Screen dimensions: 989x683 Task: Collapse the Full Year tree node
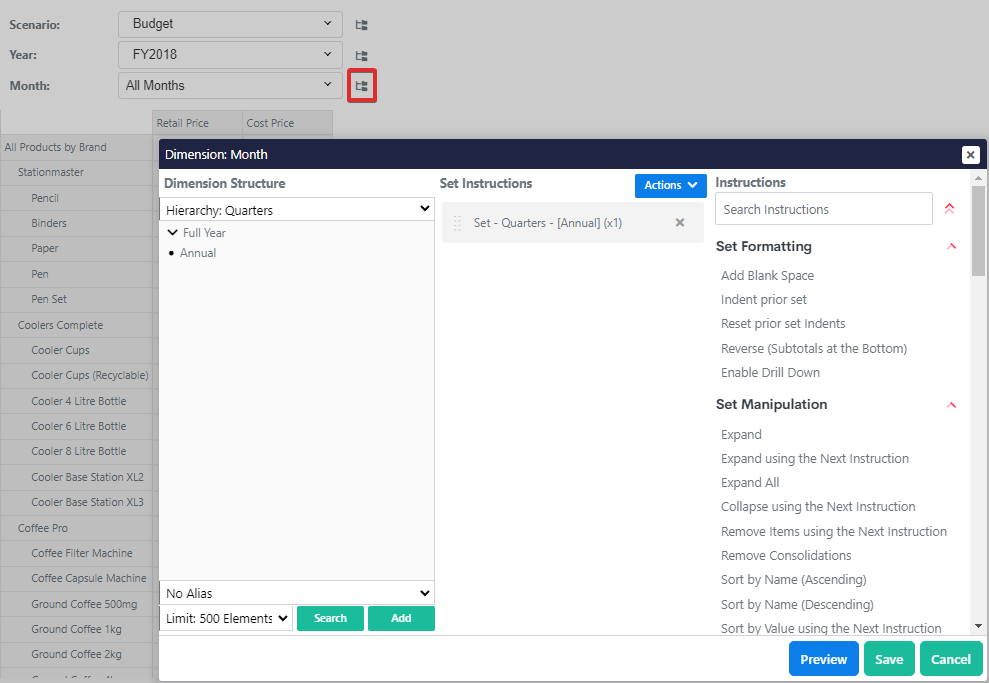[173, 233]
